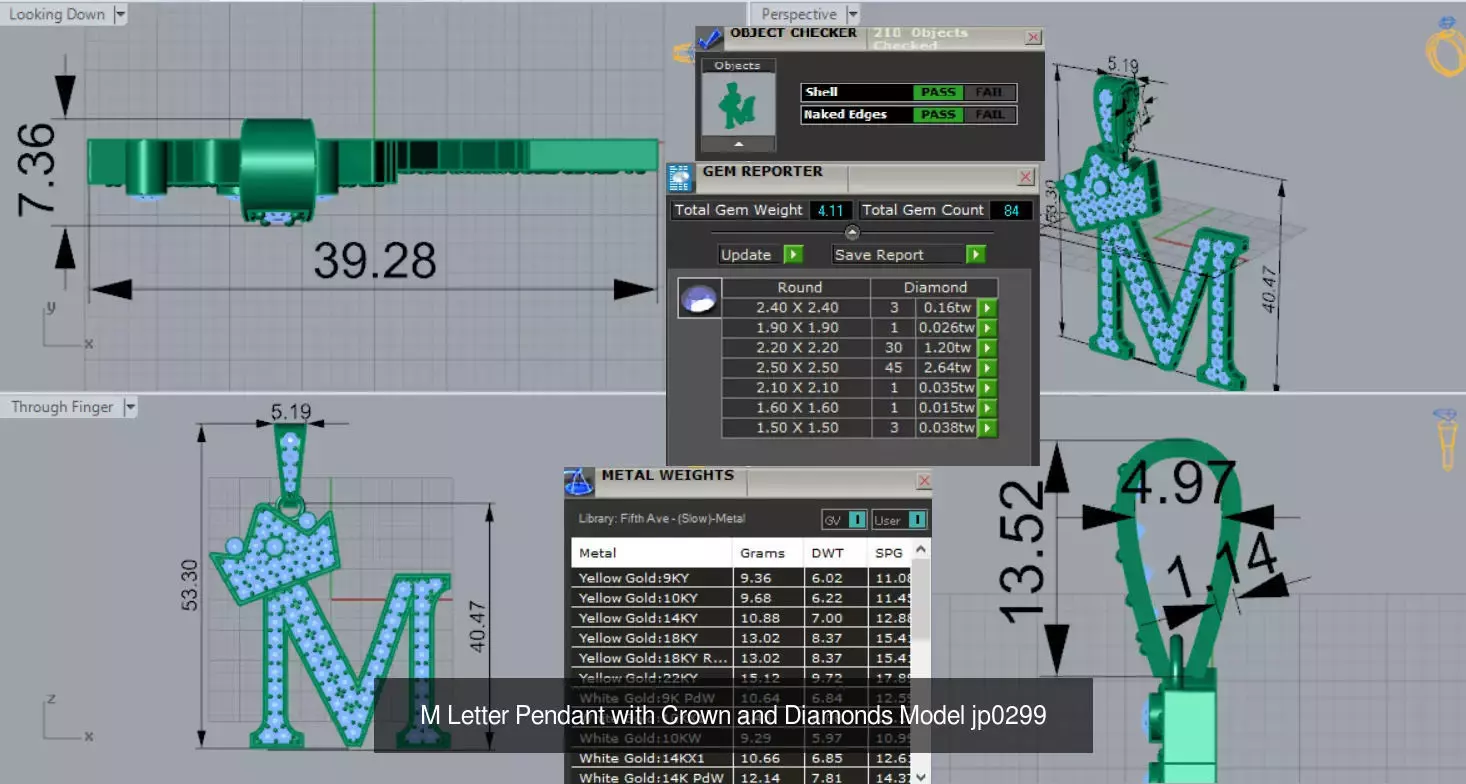Screen dimensions: 1466x784
Task: Click the Objects thumbnail in Object Checker
Action: [x=738, y=105]
